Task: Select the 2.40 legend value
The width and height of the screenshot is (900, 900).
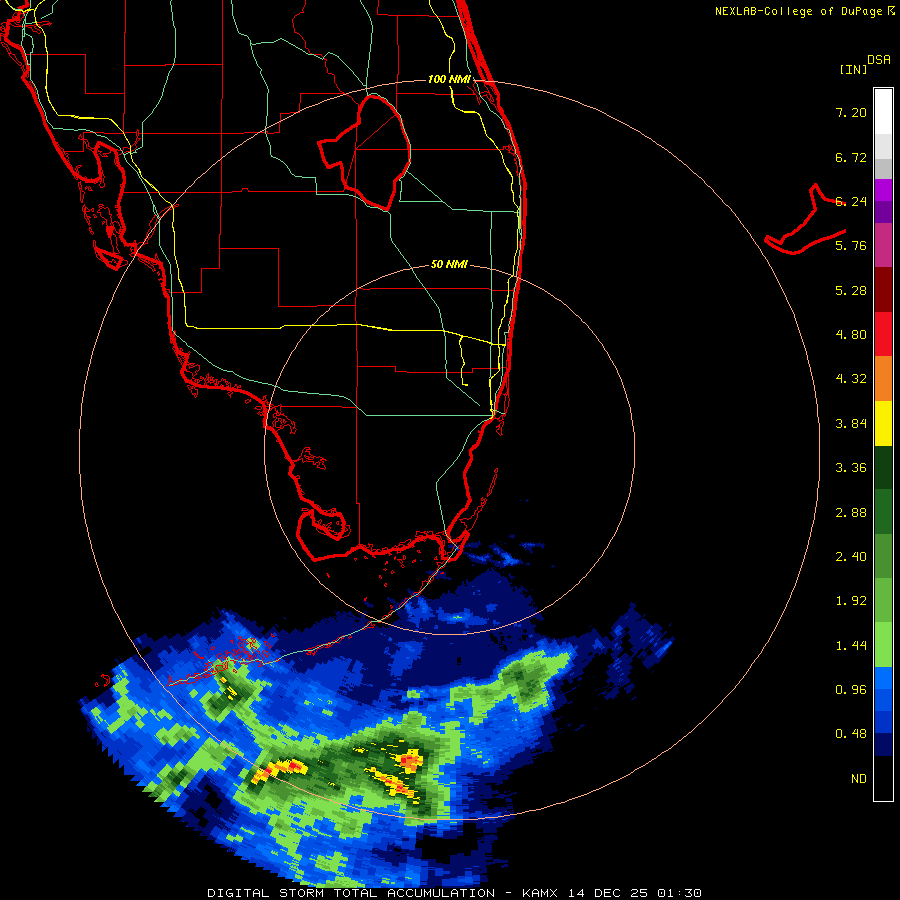Action: pos(851,557)
